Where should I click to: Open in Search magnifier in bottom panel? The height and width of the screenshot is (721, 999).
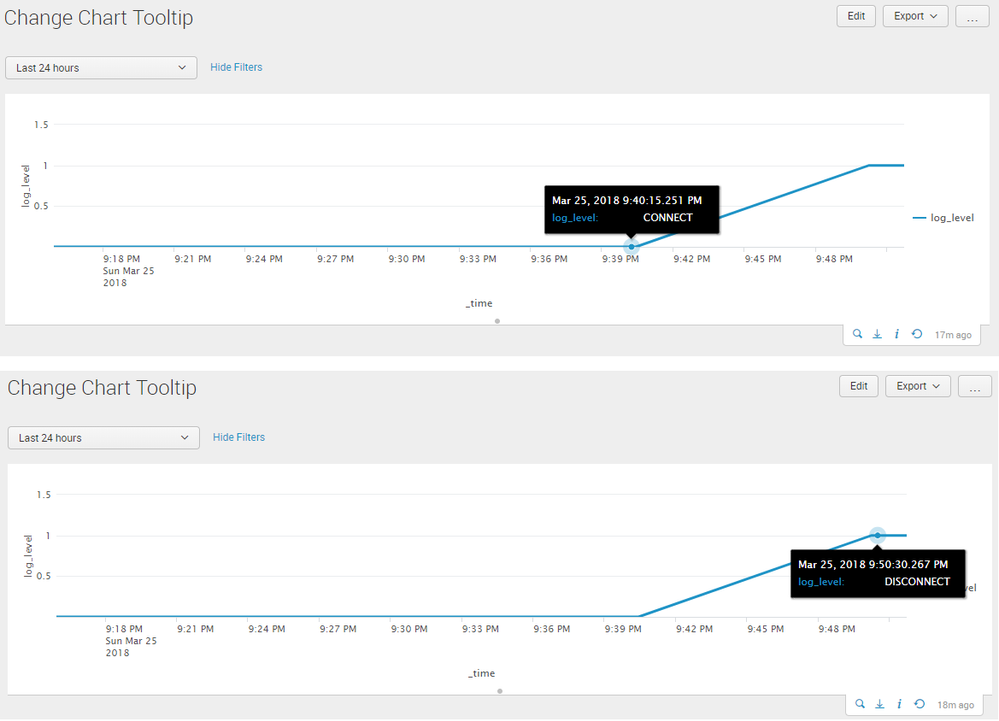[860, 704]
